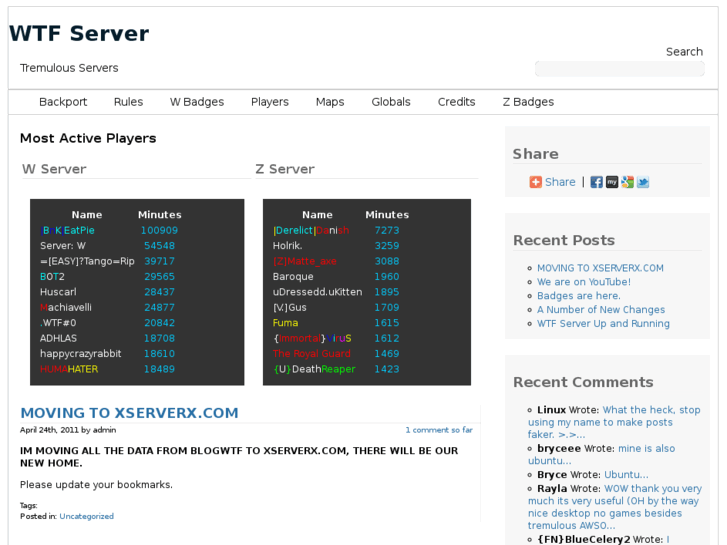727x545 pixels.
Task: Click player name .WTF#0
Action: [58, 323]
